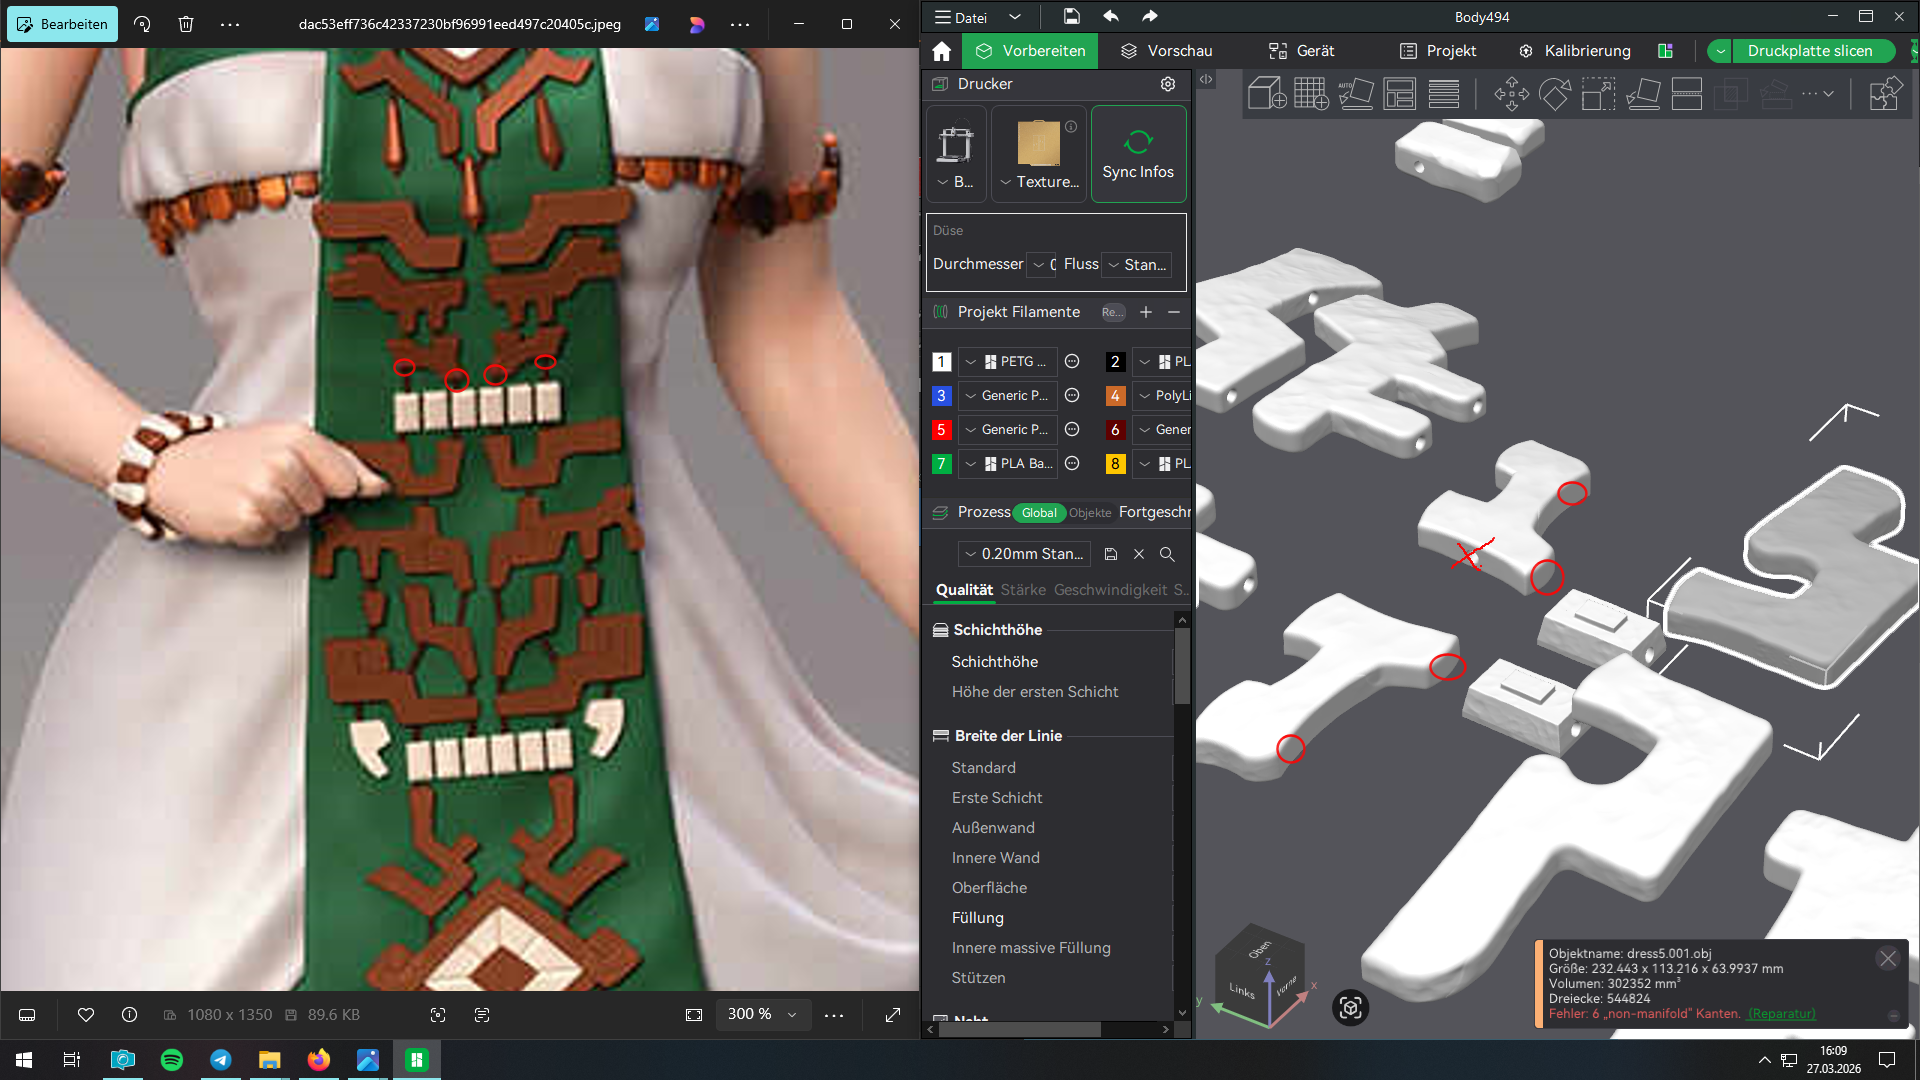Click Split to objects lines icon

point(1443,94)
